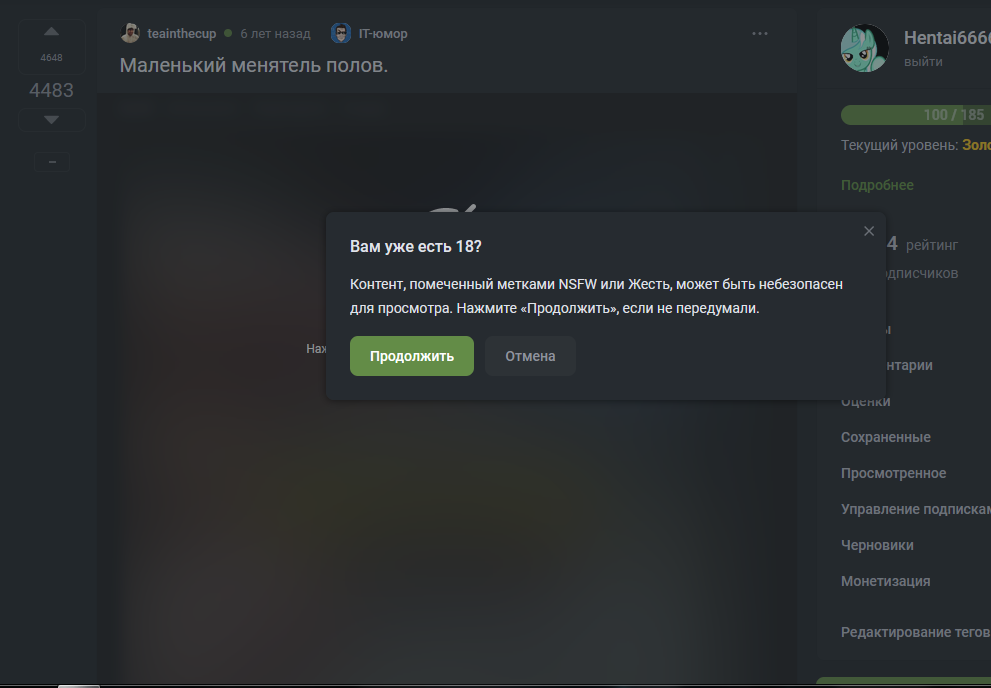Open the teainthecup username link
The image size is (991, 688).
(x=182, y=33)
